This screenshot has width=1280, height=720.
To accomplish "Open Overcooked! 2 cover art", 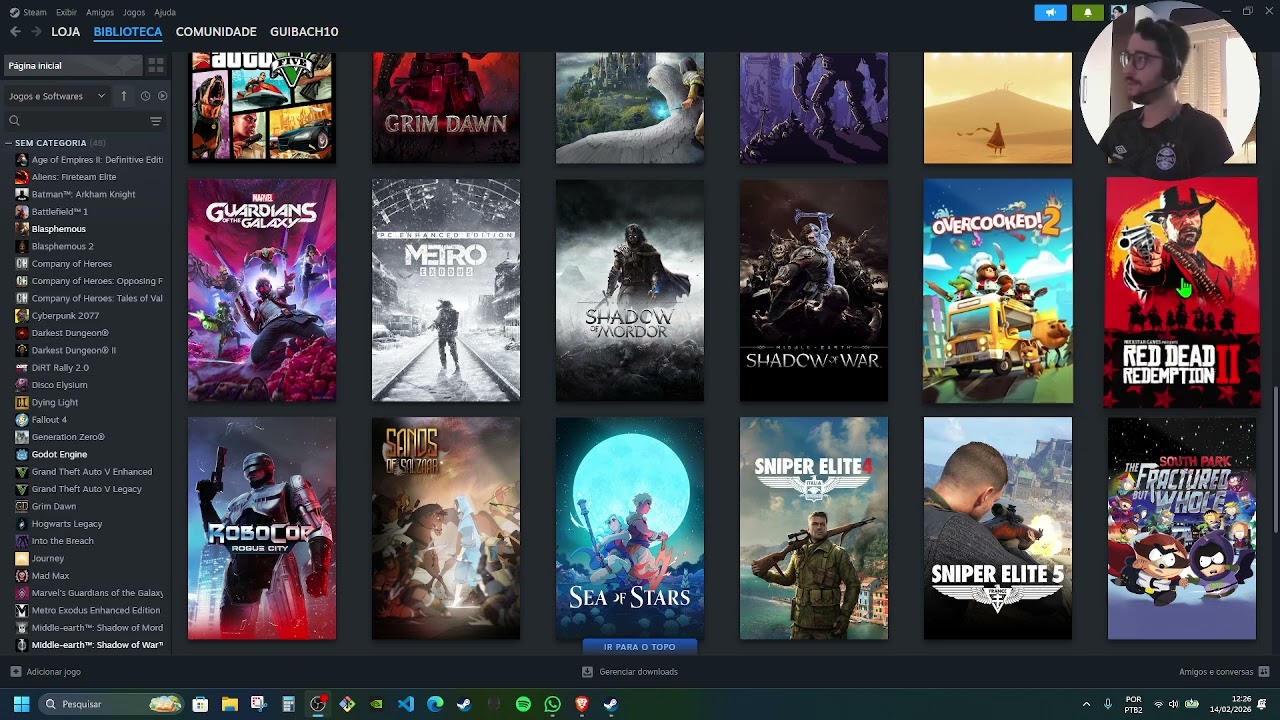I will [998, 290].
